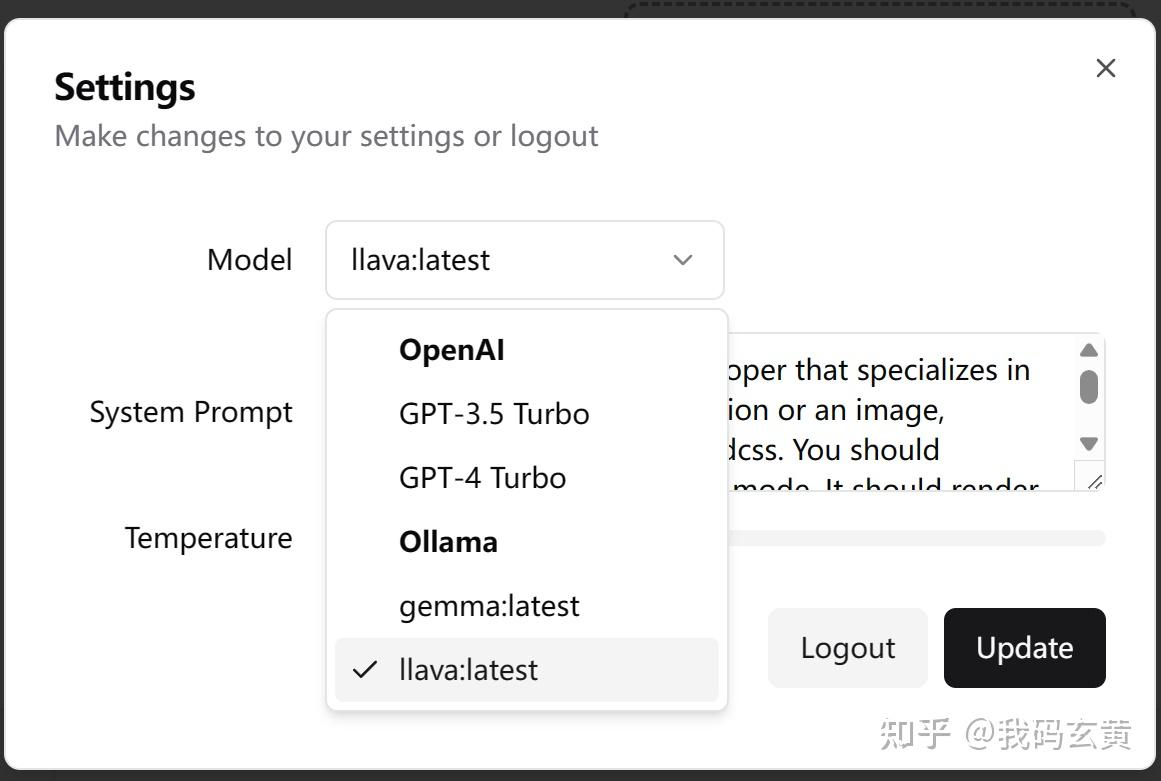This screenshot has height=781, width=1161.
Task: Click the checkmark beside llava:latest
Action: [366, 669]
